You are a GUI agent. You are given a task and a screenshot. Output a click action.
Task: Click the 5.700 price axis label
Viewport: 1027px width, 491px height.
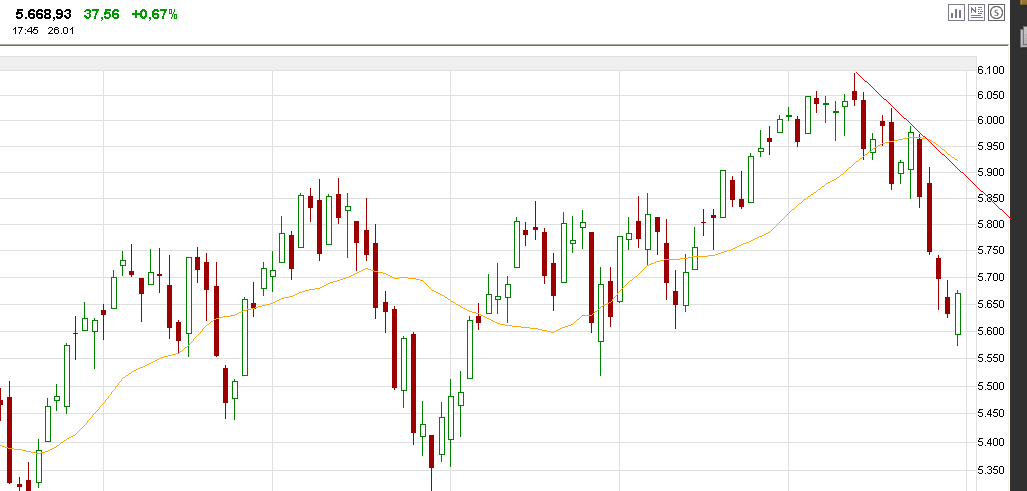coord(990,278)
